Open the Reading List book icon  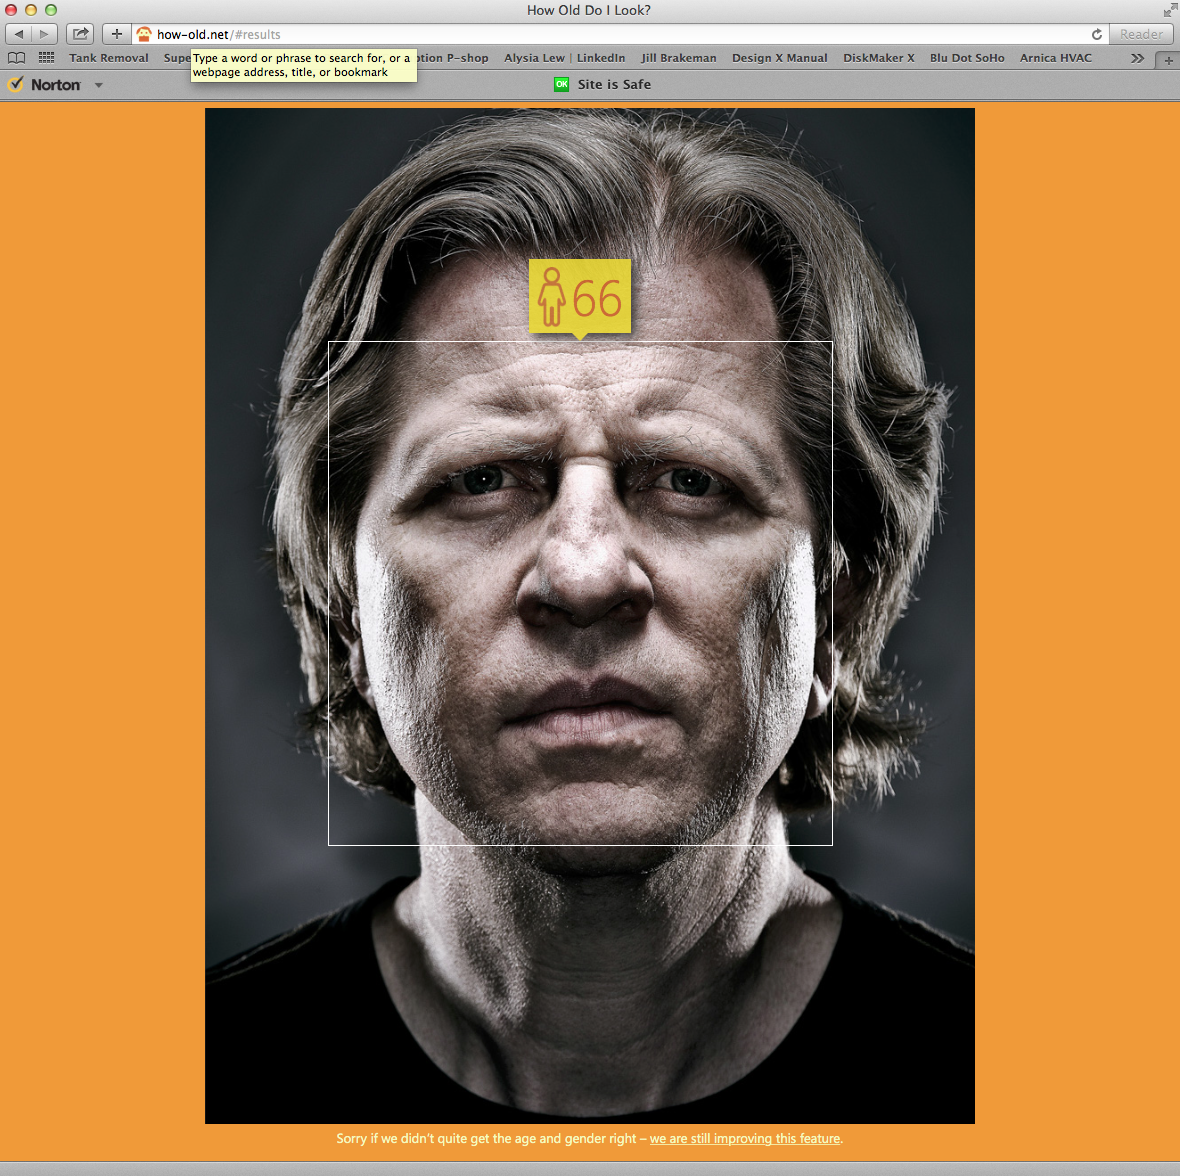17,58
